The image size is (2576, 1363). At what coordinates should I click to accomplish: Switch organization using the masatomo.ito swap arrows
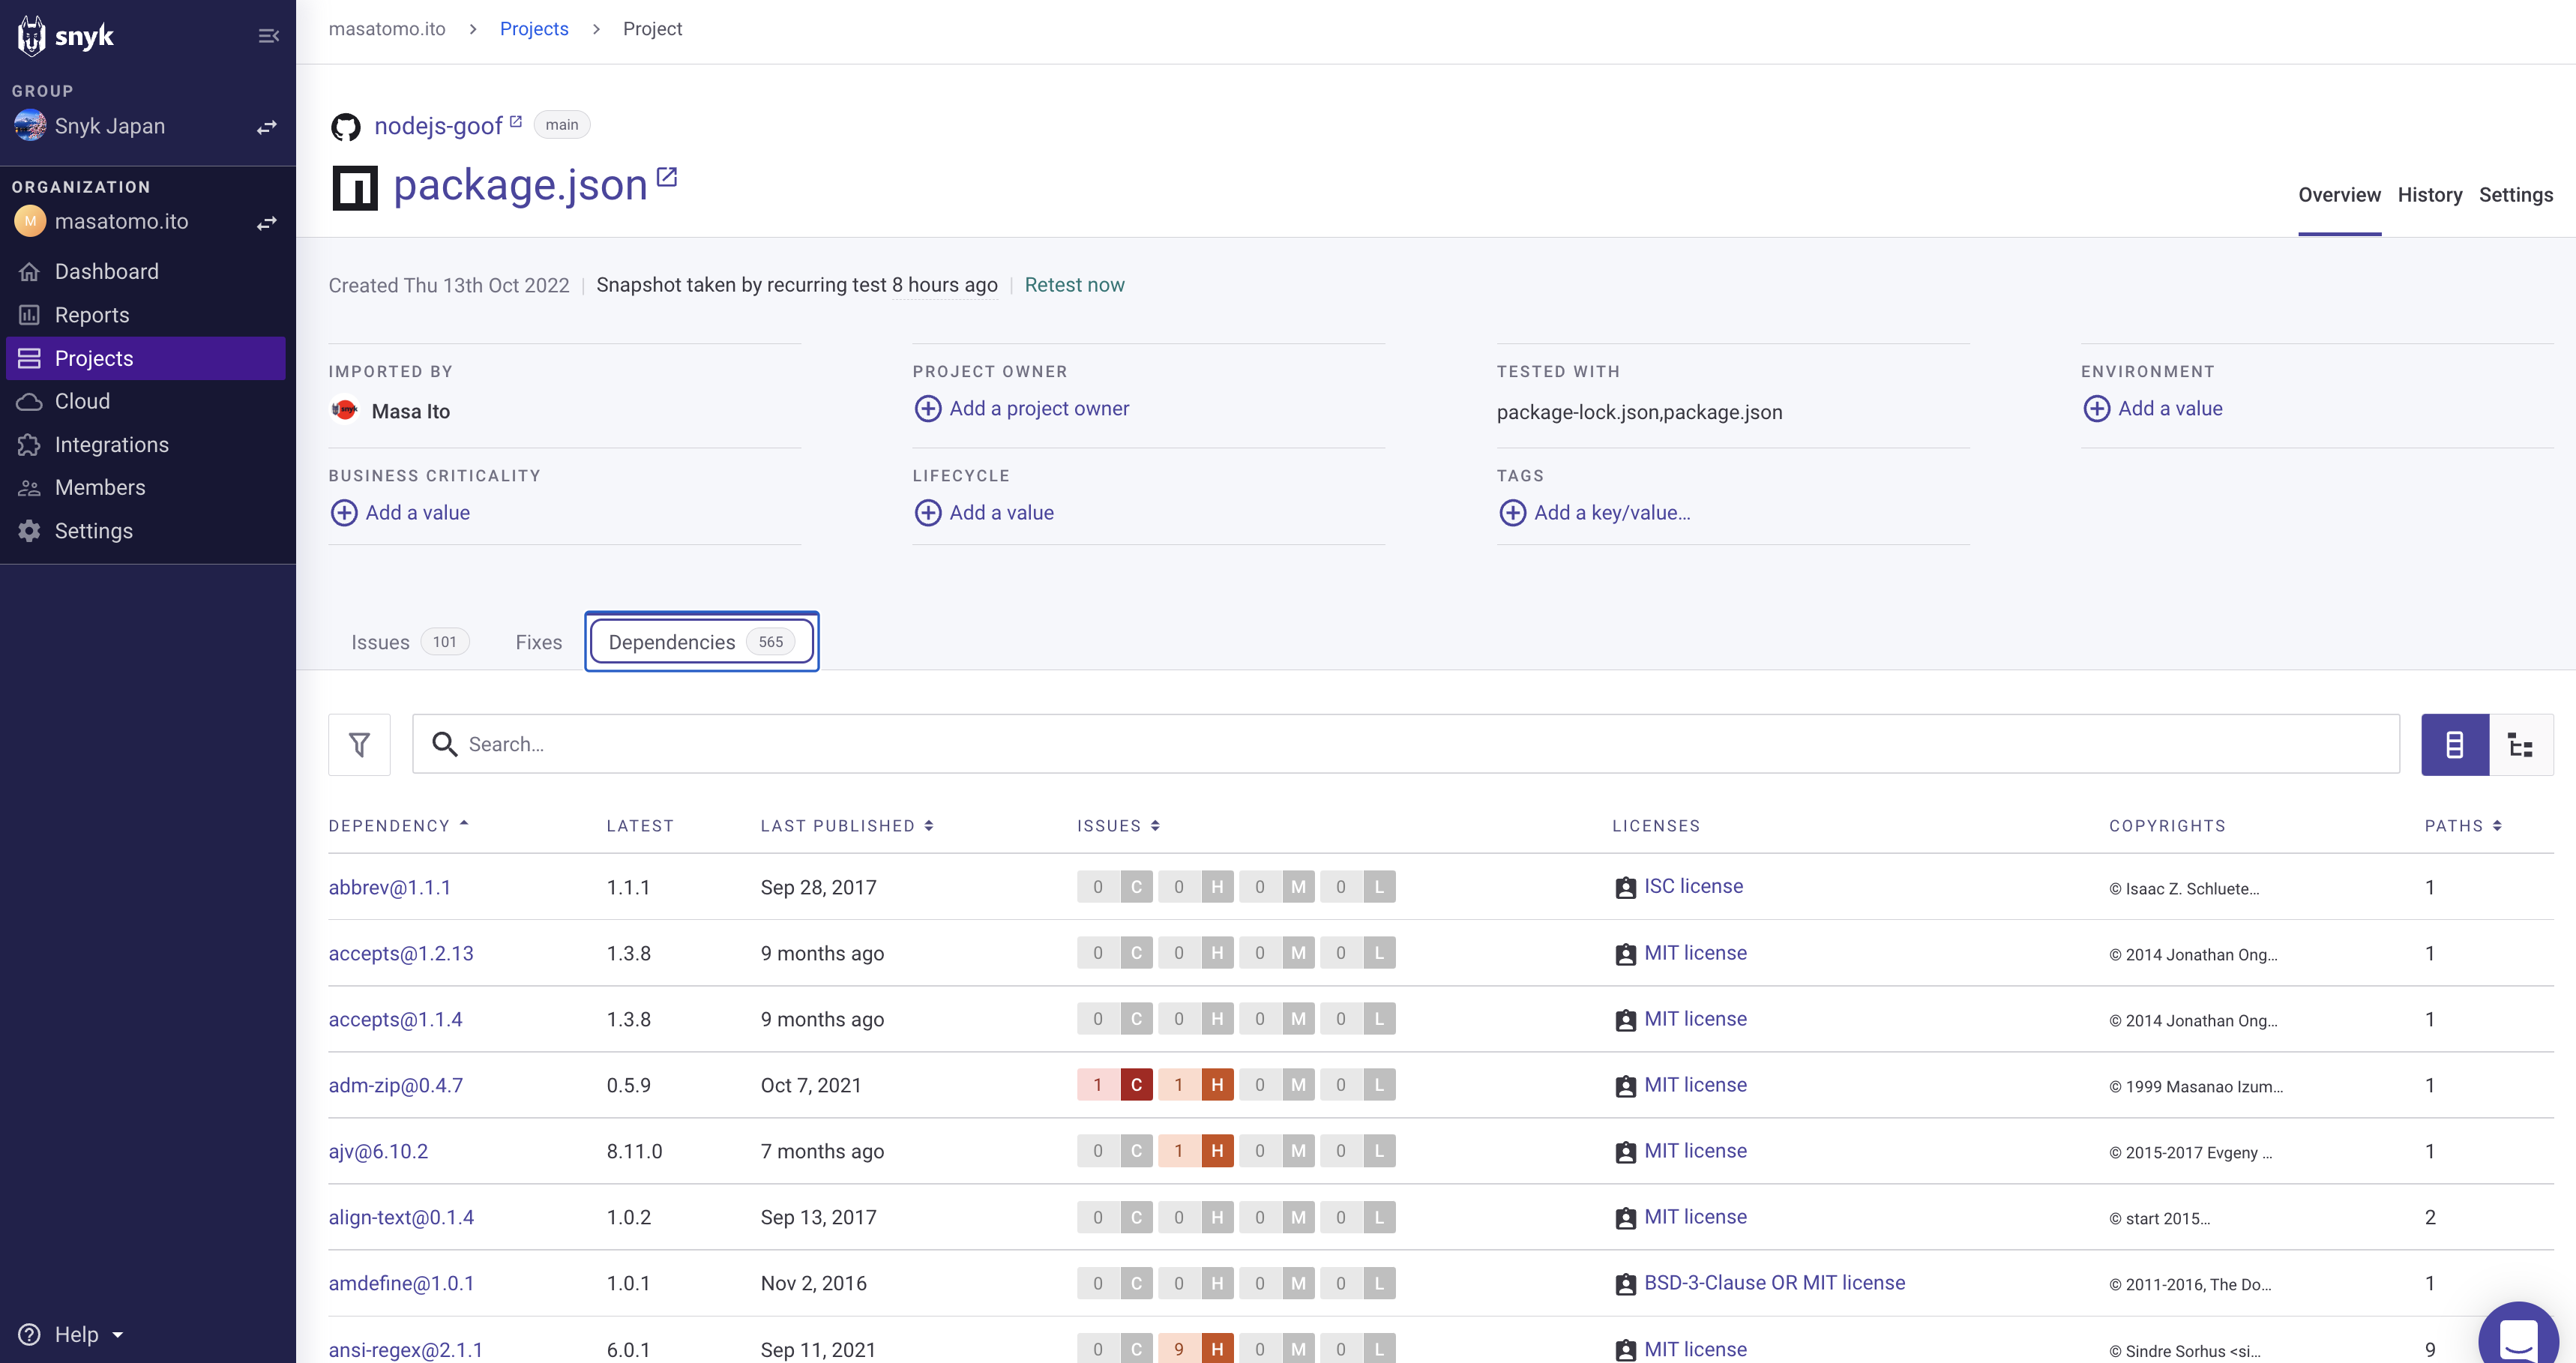[x=267, y=222]
